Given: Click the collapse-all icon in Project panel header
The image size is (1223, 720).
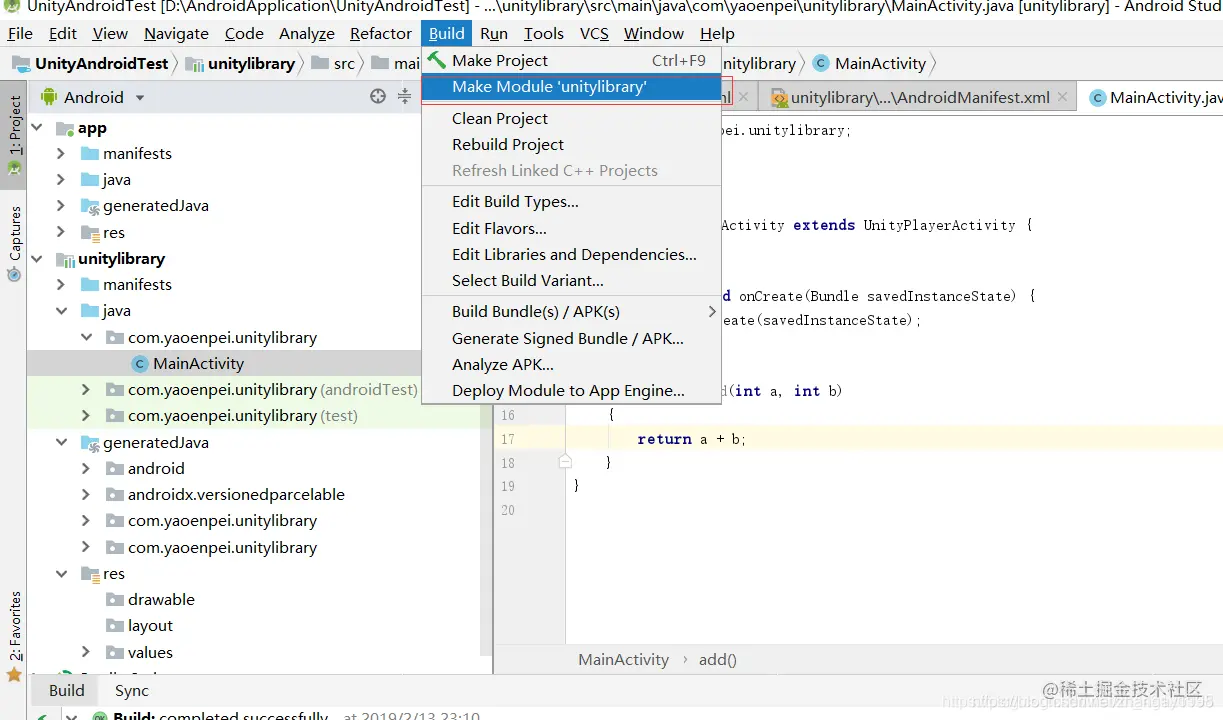Looking at the screenshot, I should coord(404,97).
